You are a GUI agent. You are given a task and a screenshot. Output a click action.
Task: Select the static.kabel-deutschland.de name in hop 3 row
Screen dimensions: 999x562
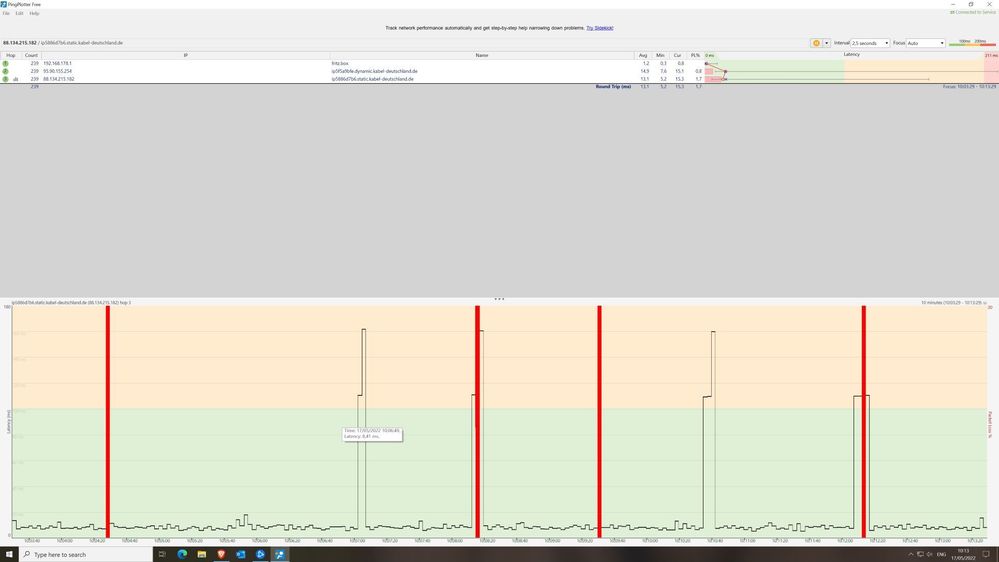tap(373, 79)
